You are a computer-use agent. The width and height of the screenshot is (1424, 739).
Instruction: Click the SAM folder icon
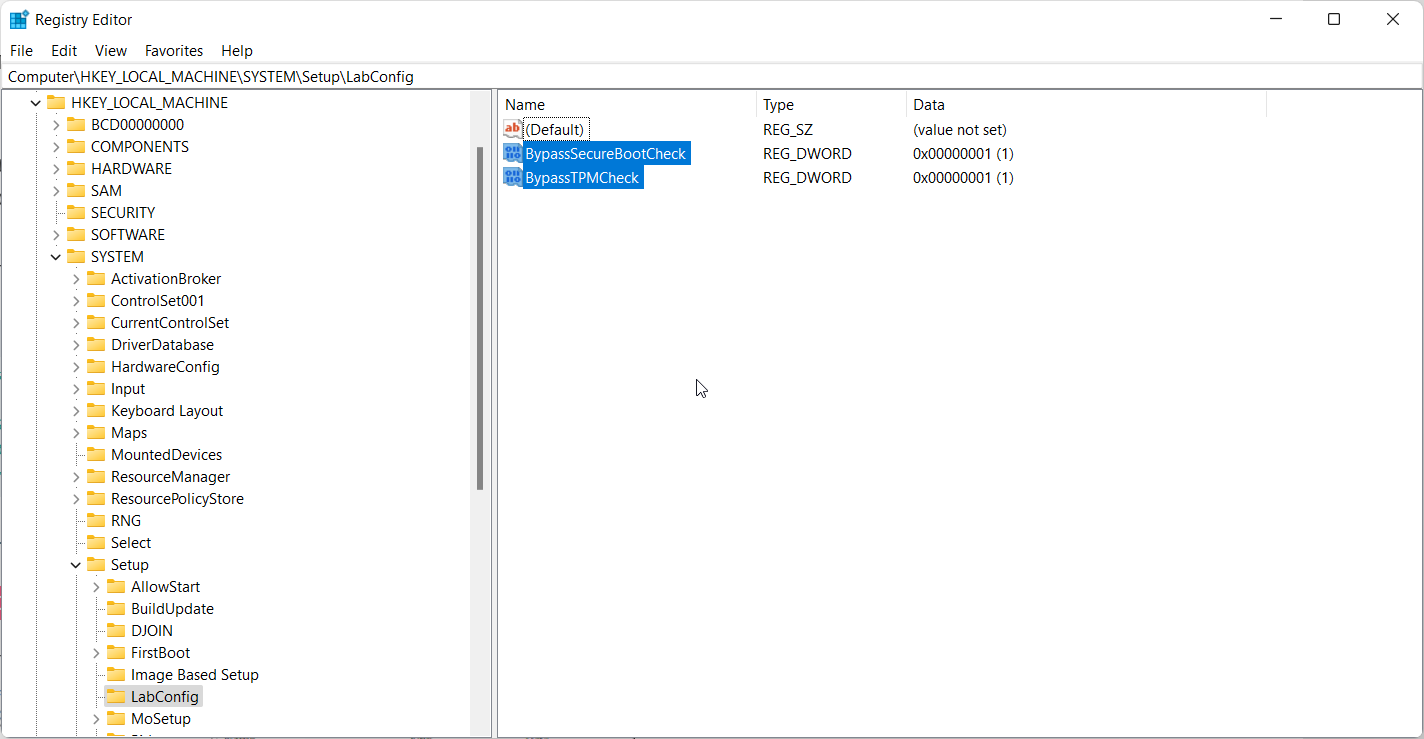[76, 190]
